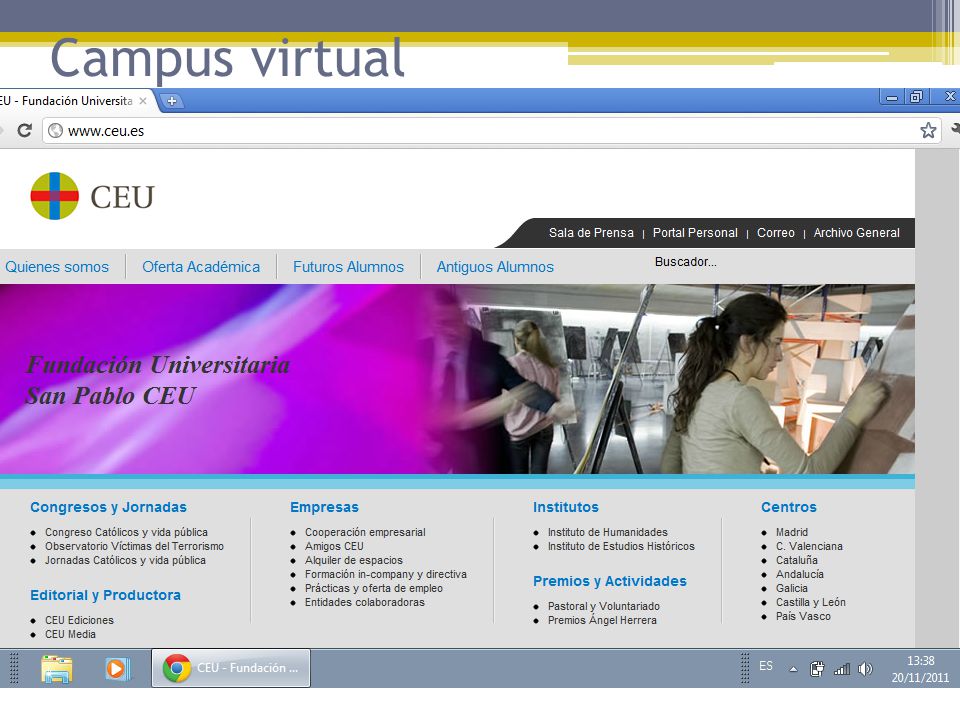The image size is (960, 720).
Task: Open Pastoral y Voluntariado
Action: pos(604,606)
